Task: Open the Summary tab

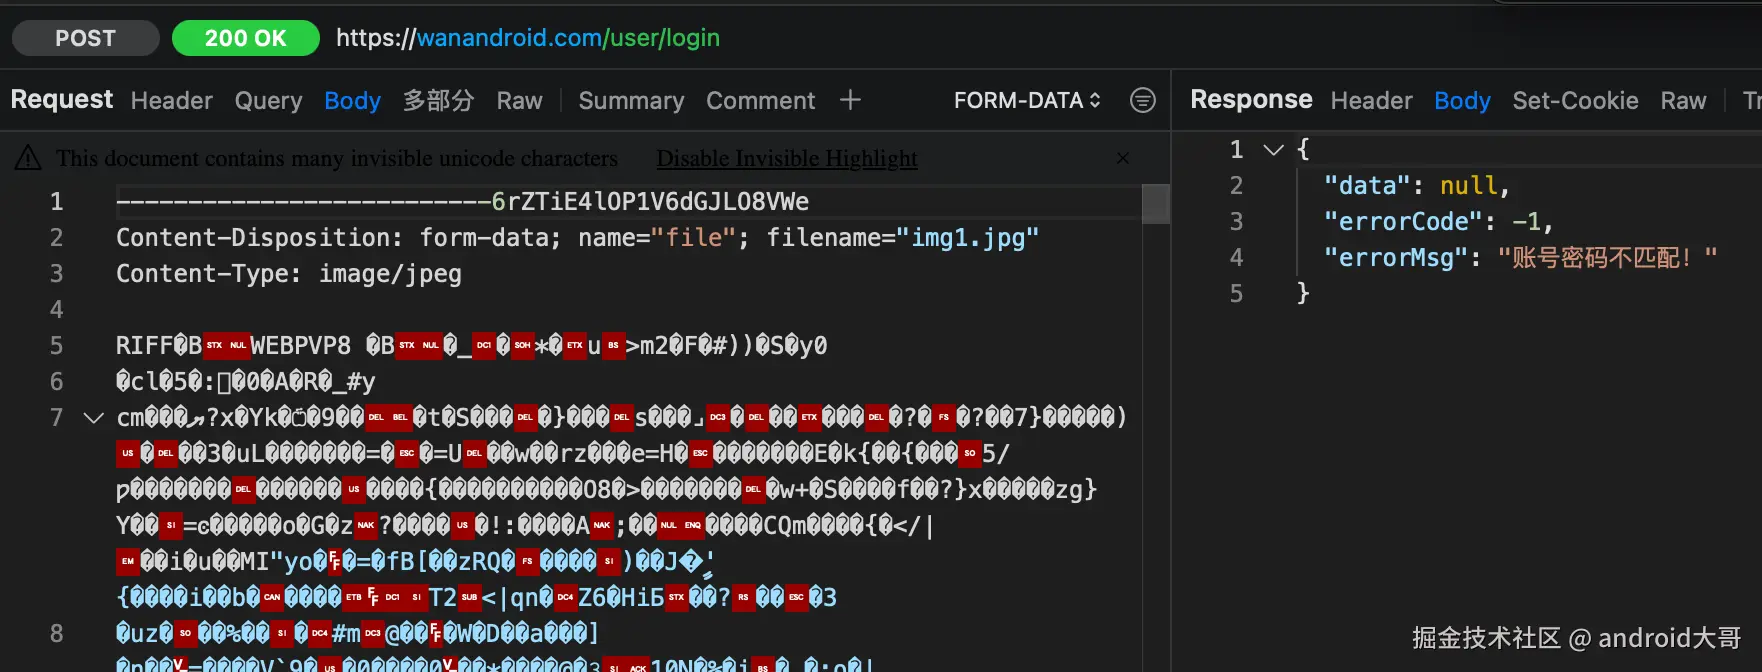Action: pyautogui.click(x=631, y=100)
